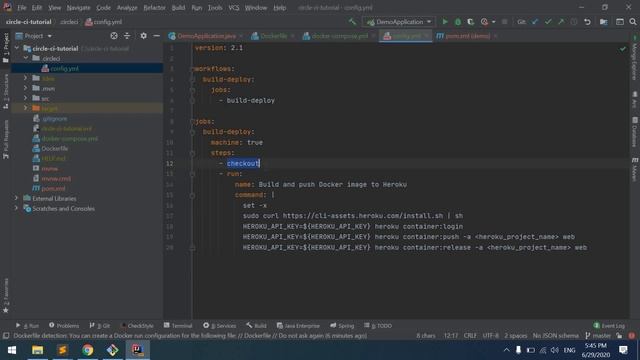Open File Explorer from the taskbar
The height and width of the screenshot is (360, 640).
(38, 350)
